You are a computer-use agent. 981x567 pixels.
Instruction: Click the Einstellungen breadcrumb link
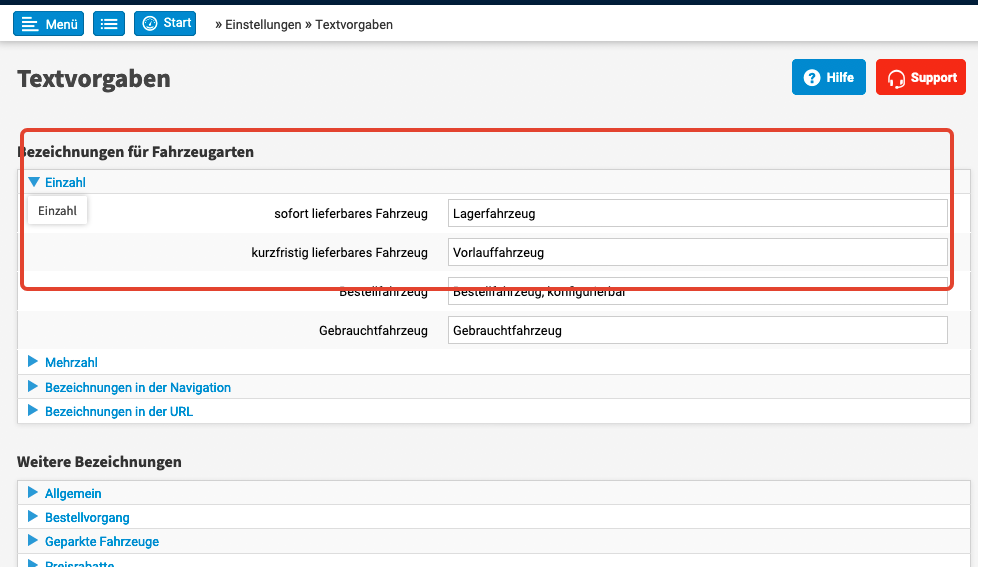tap(262, 25)
